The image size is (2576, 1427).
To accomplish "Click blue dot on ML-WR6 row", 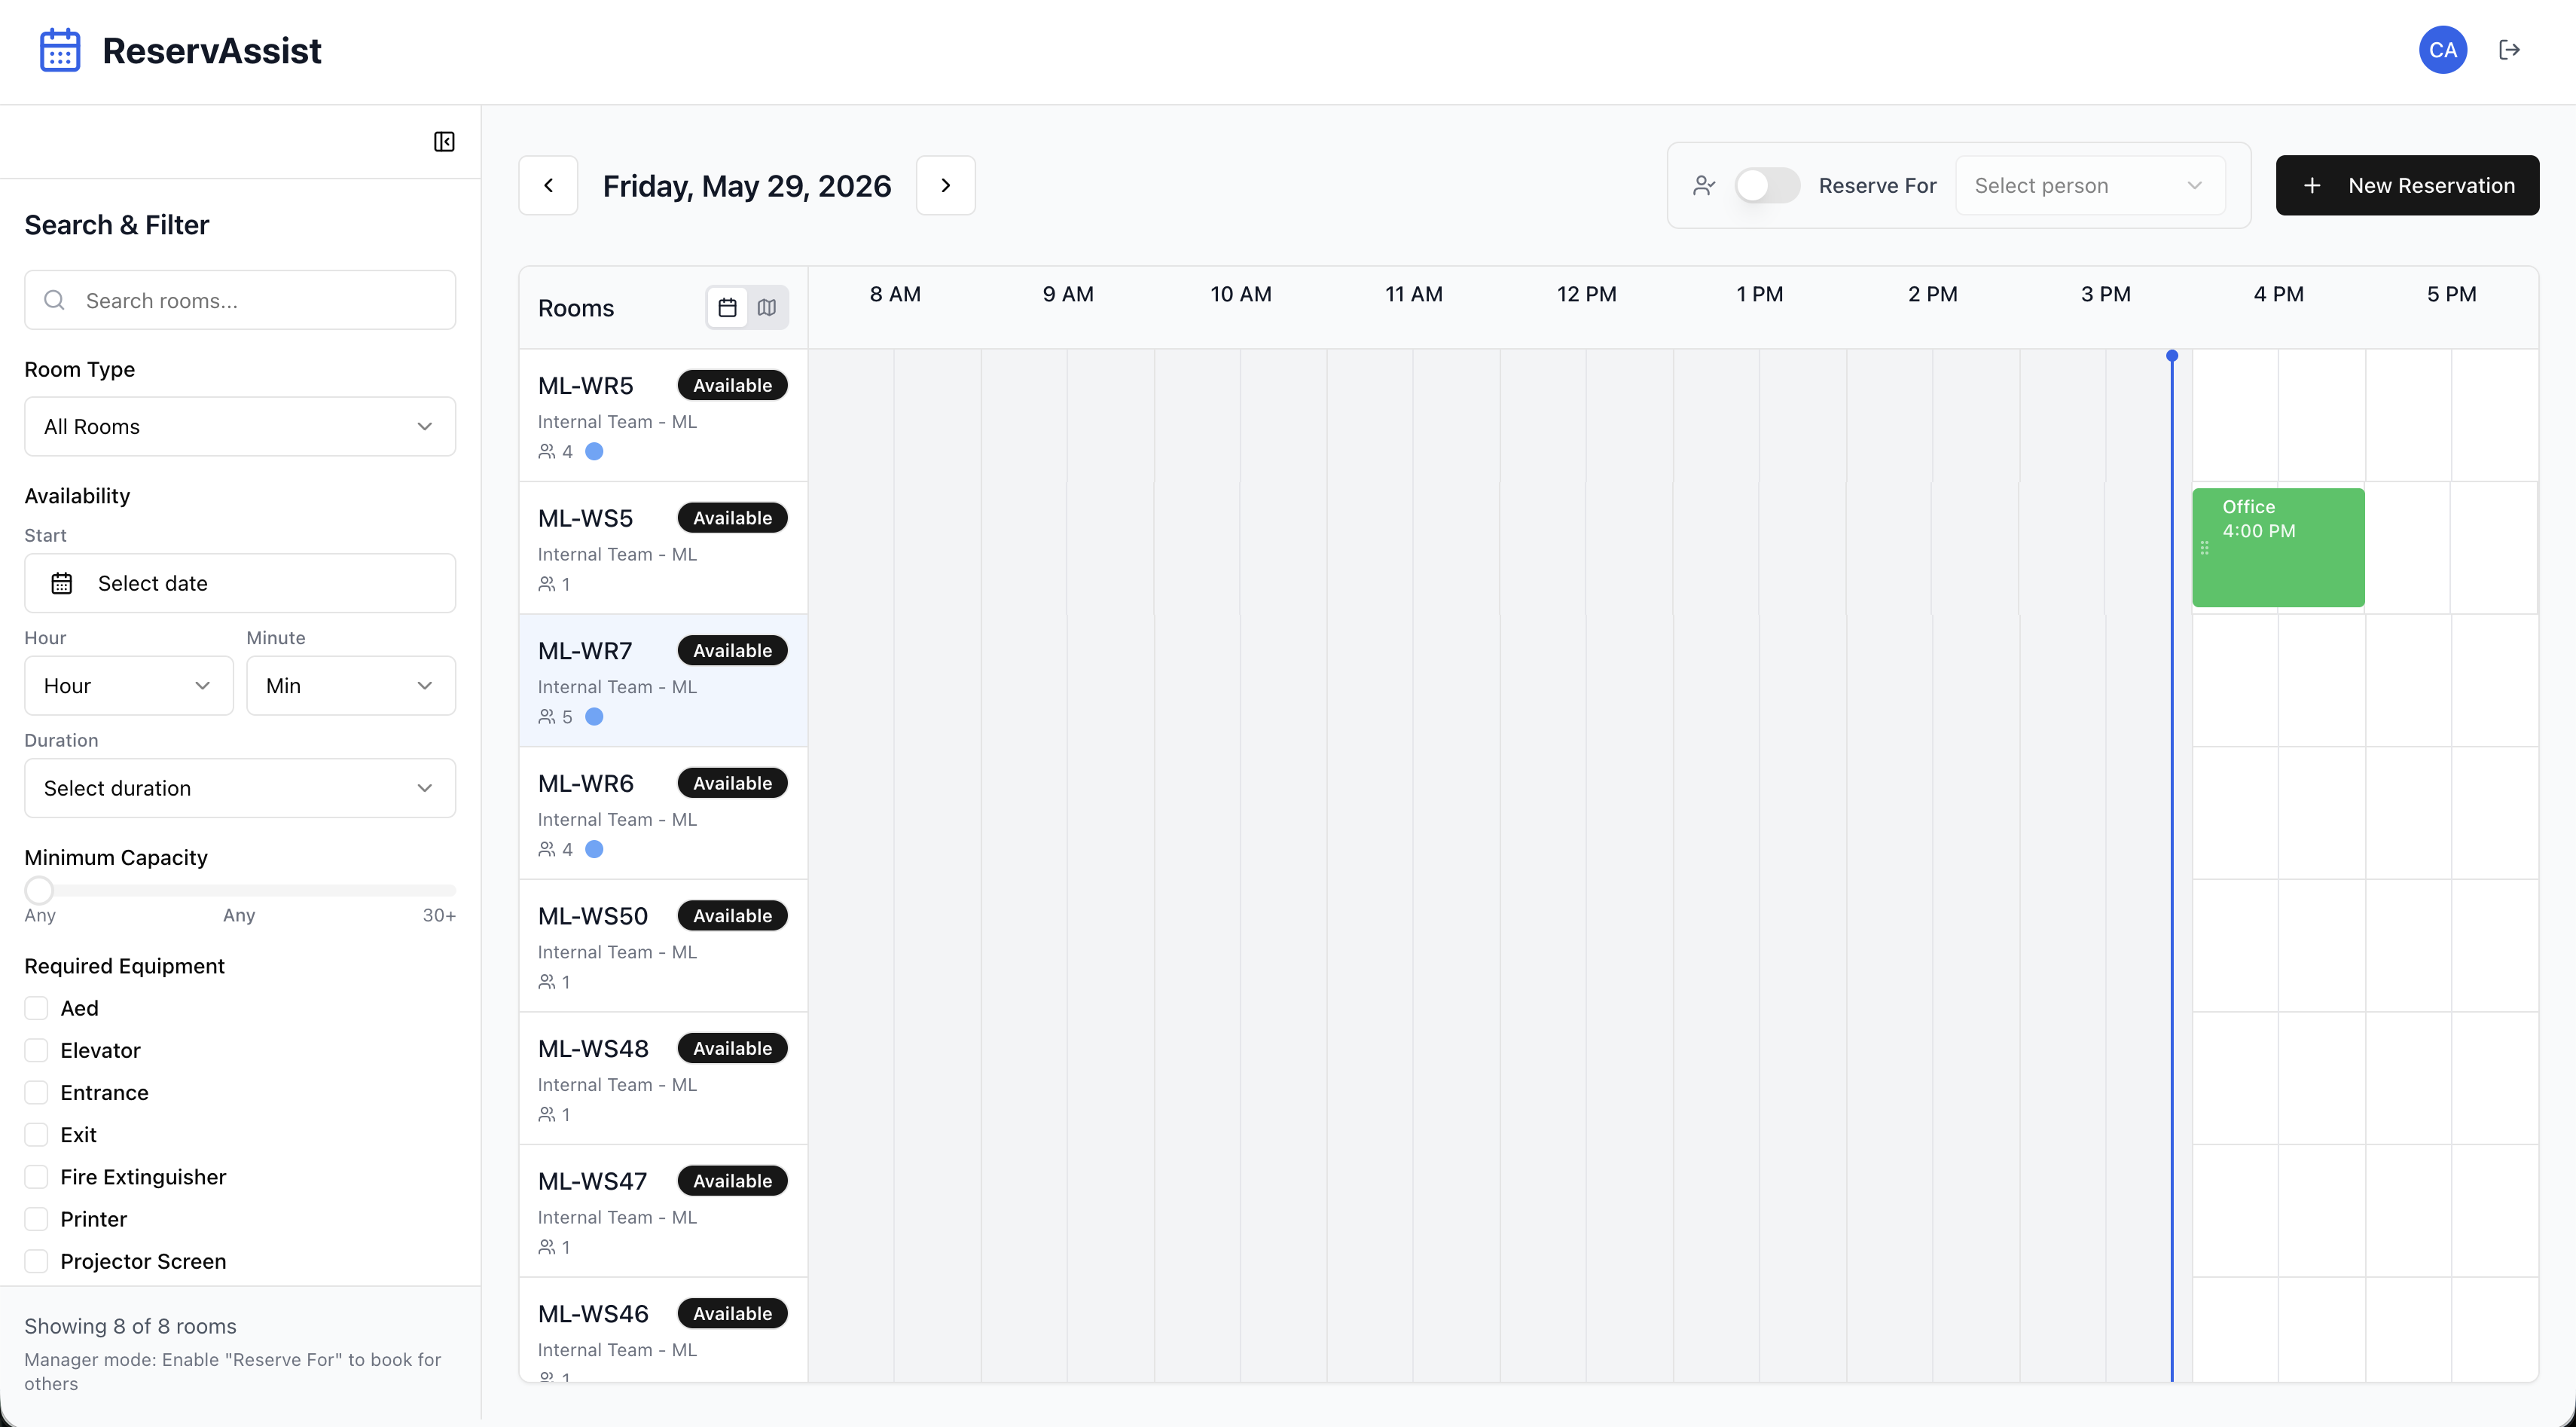I will (594, 849).
